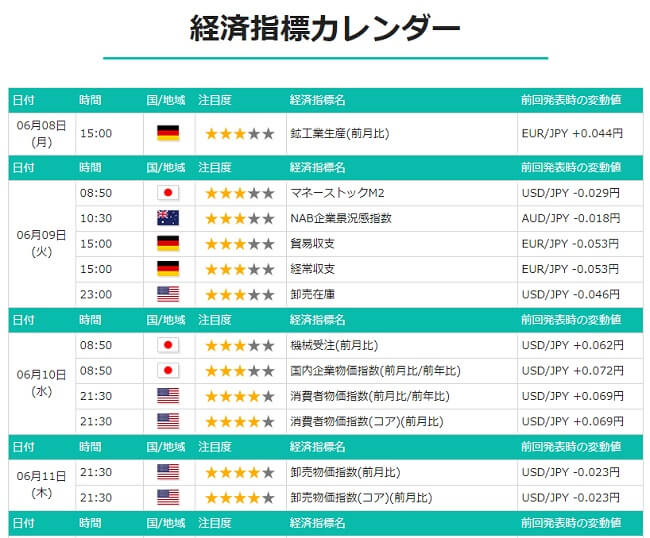Image resolution: width=650 pixels, height=538 pixels.
Task: Click star rating of 卸売物価指数(前月比) row
Action: click(x=240, y=472)
